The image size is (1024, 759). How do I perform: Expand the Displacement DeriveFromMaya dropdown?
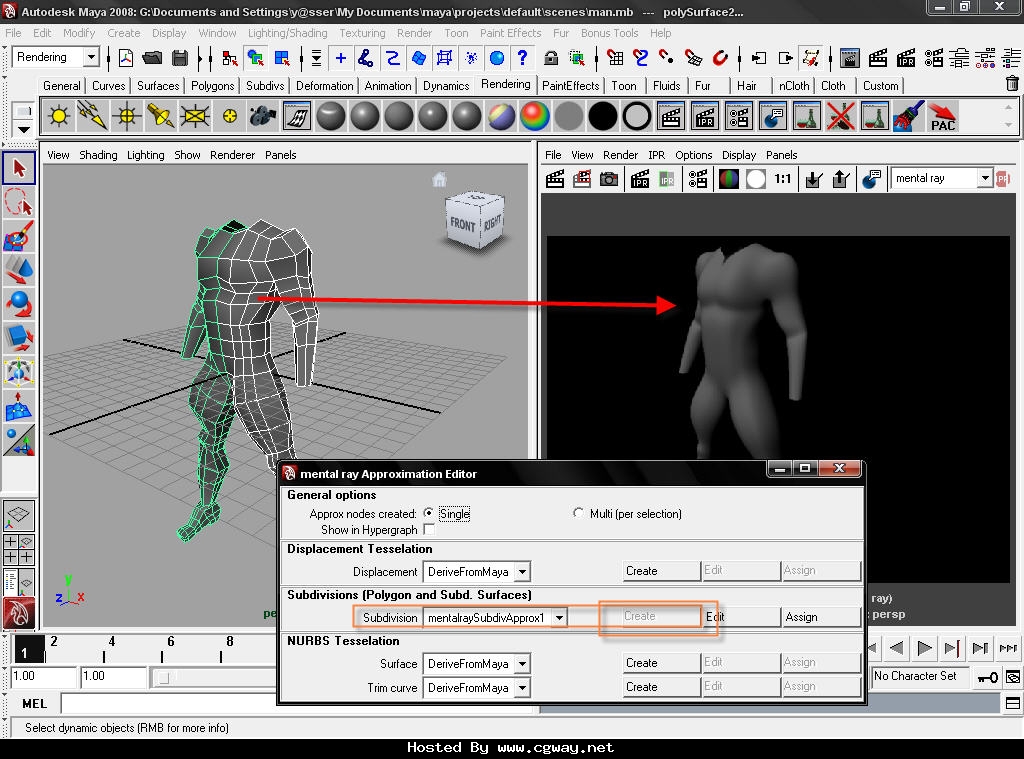pos(522,572)
